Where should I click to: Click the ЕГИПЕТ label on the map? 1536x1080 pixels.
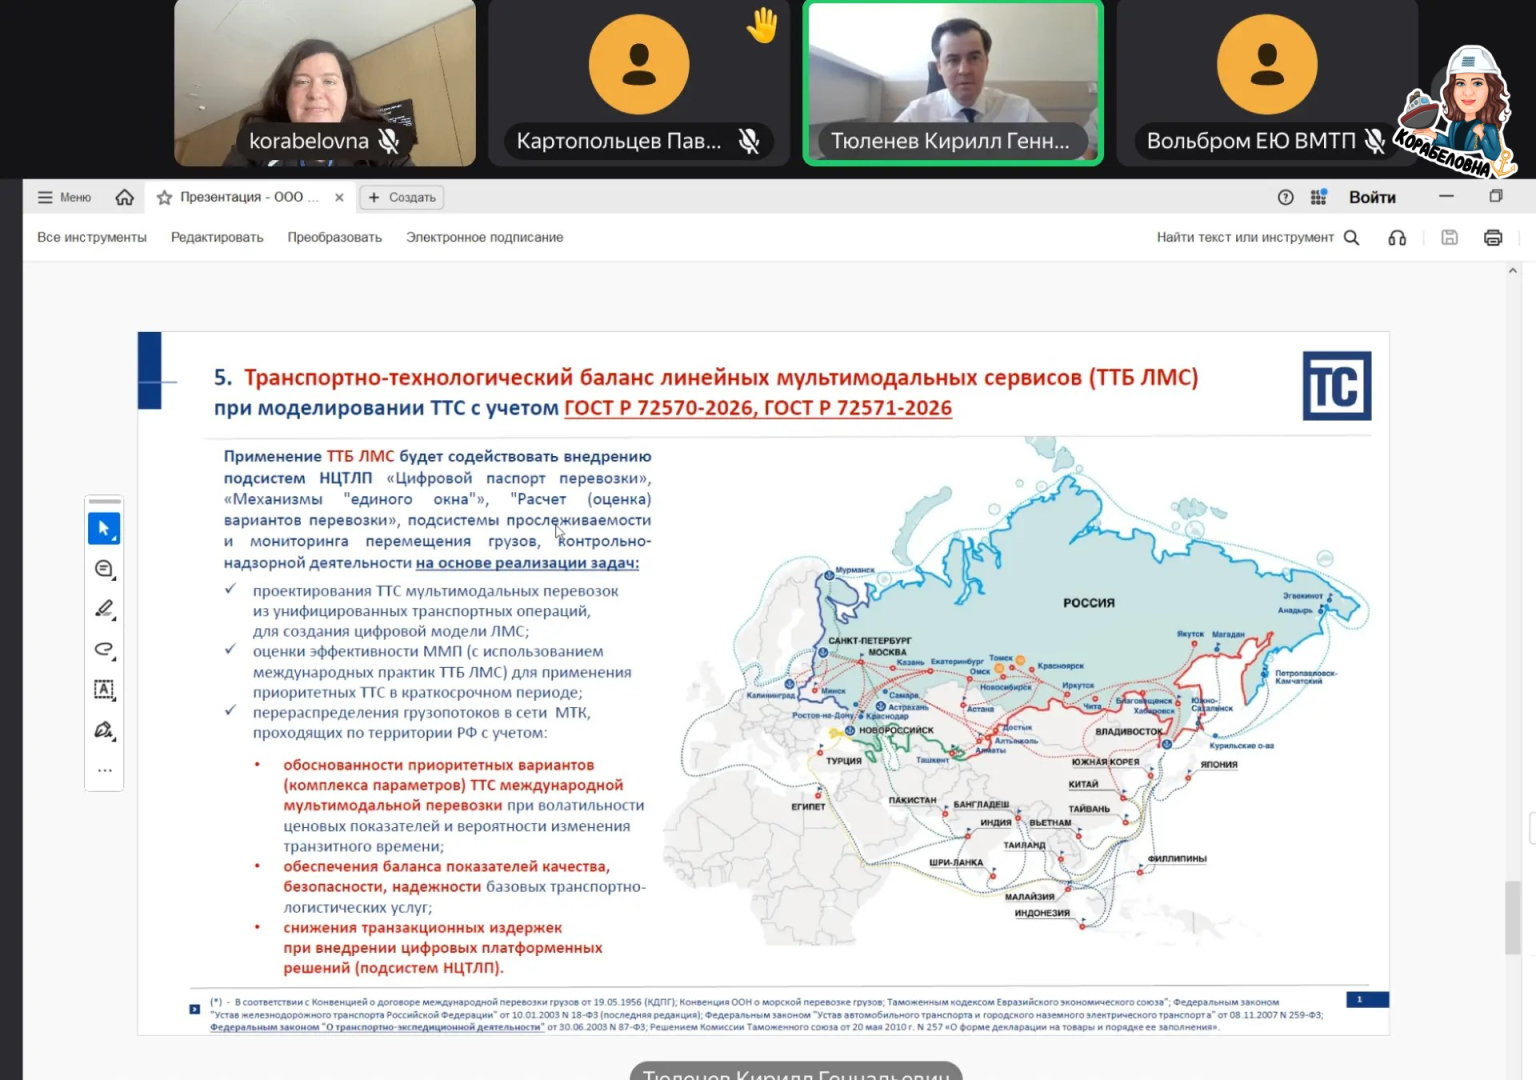(808, 806)
